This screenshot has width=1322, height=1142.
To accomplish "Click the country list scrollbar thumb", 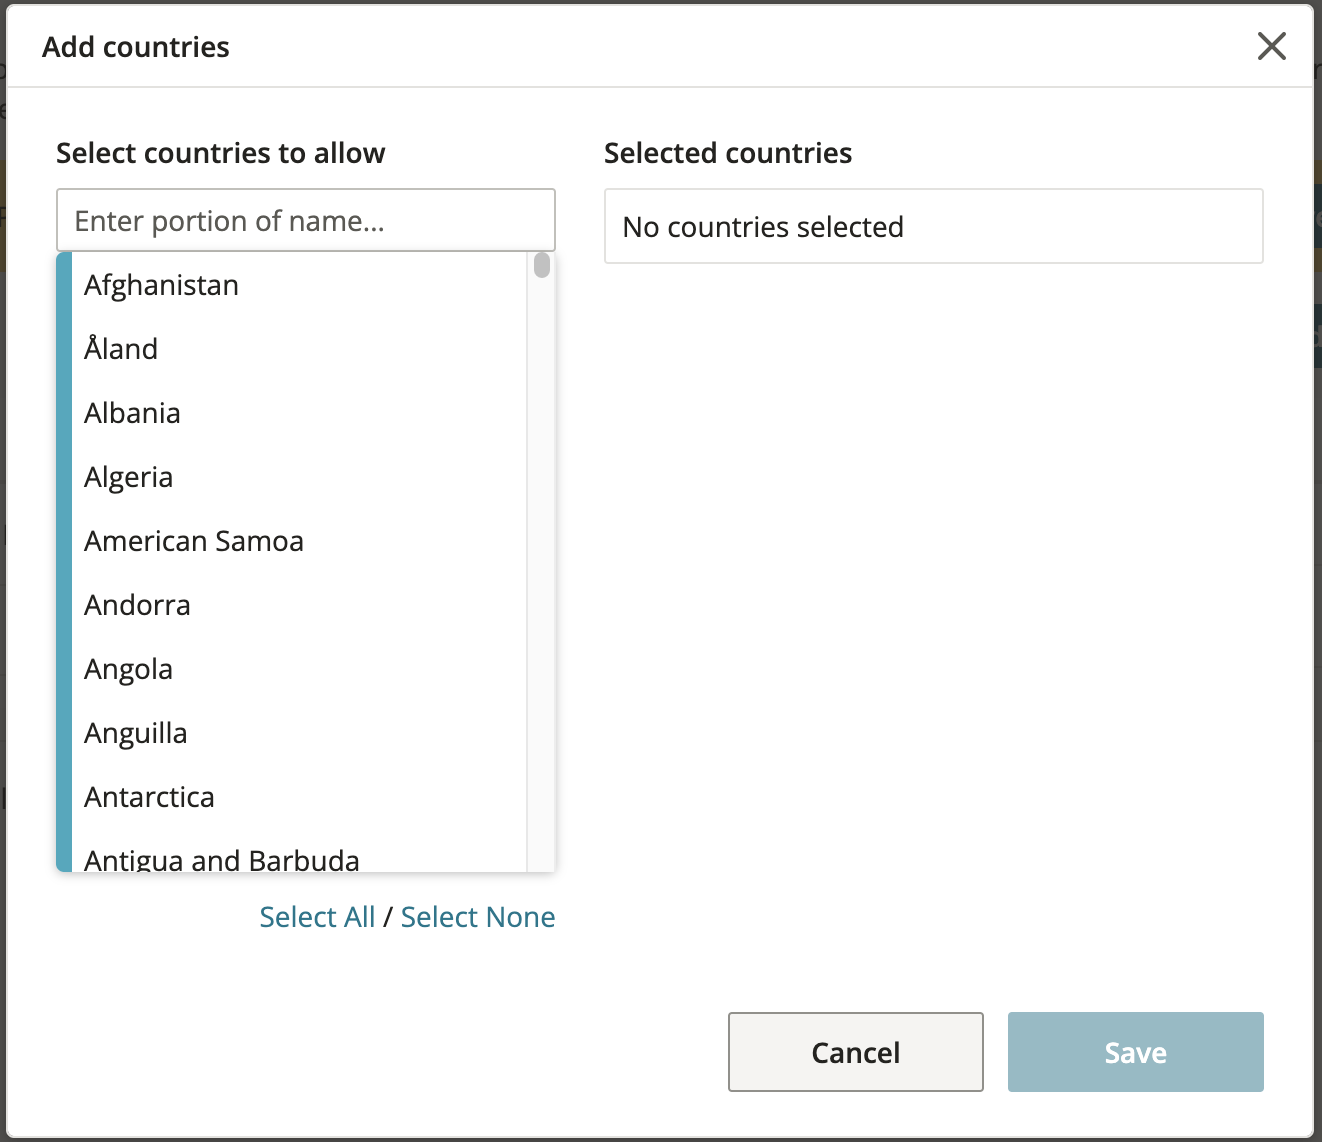I will point(542,265).
